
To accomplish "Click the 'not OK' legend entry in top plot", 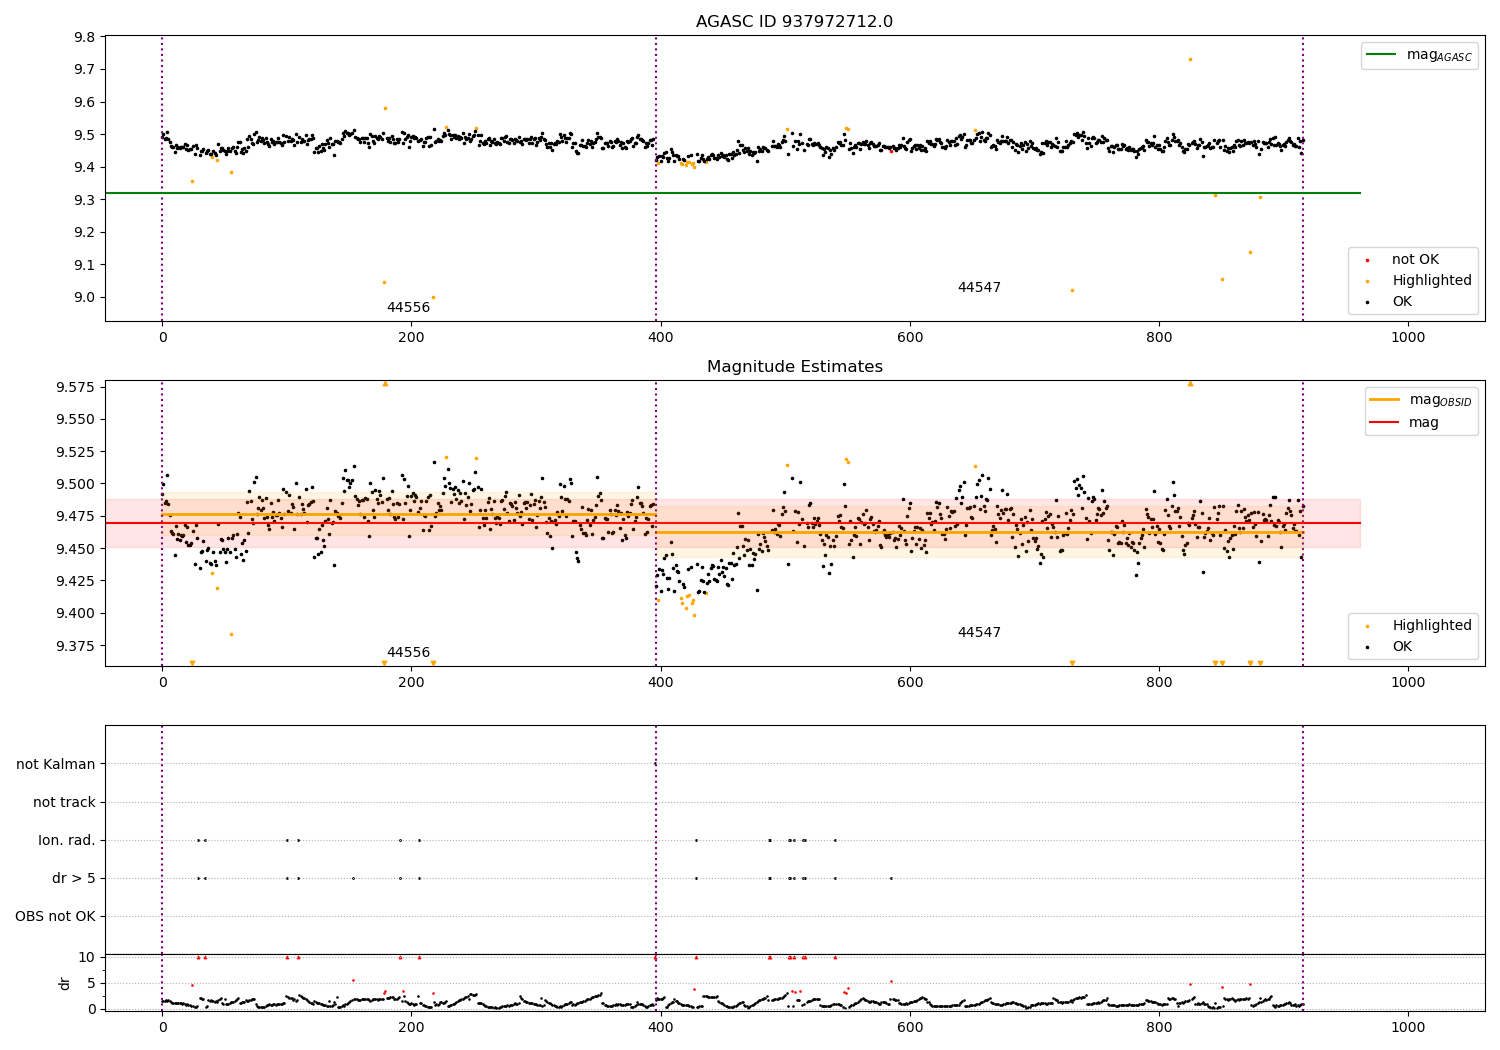I will coord(1415,260).
